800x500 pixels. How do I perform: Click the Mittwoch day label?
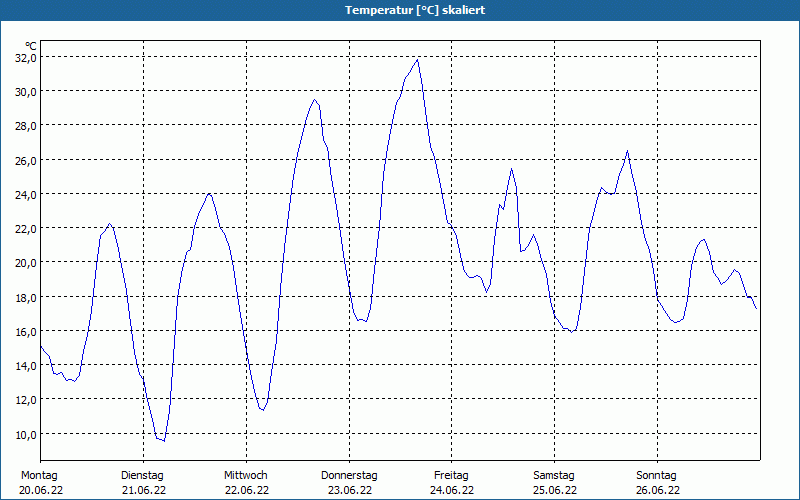click(245, 475)
